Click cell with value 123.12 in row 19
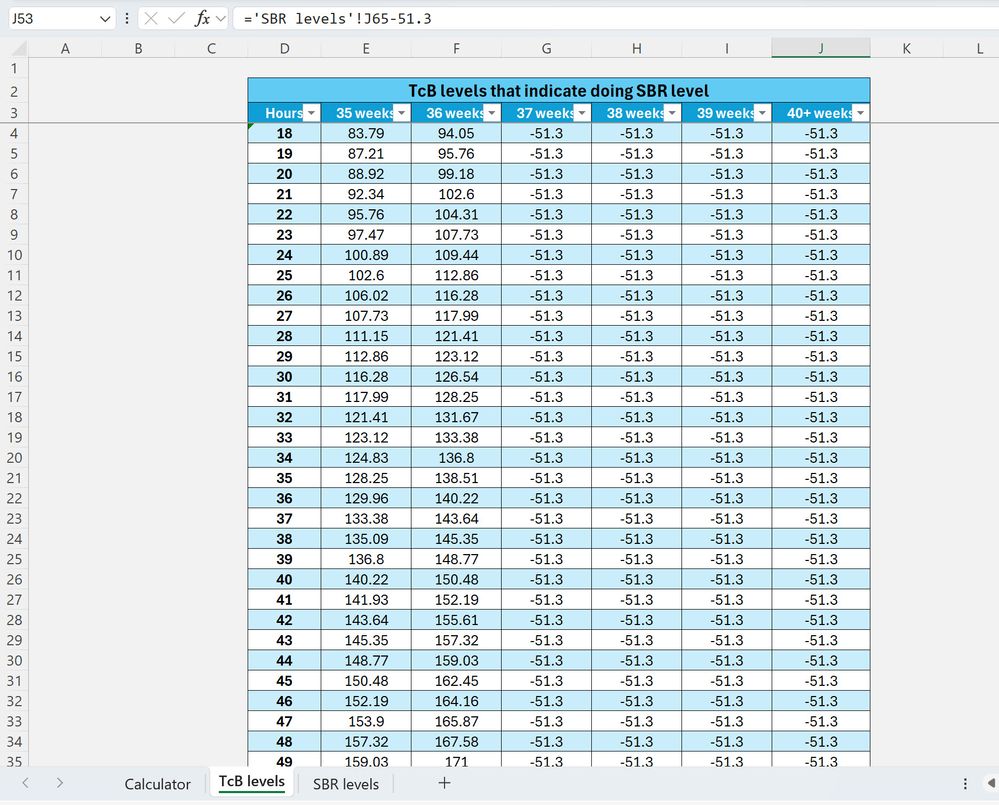Image resolution: width=999 pixels, height=805 pixels. pos(366,438)
